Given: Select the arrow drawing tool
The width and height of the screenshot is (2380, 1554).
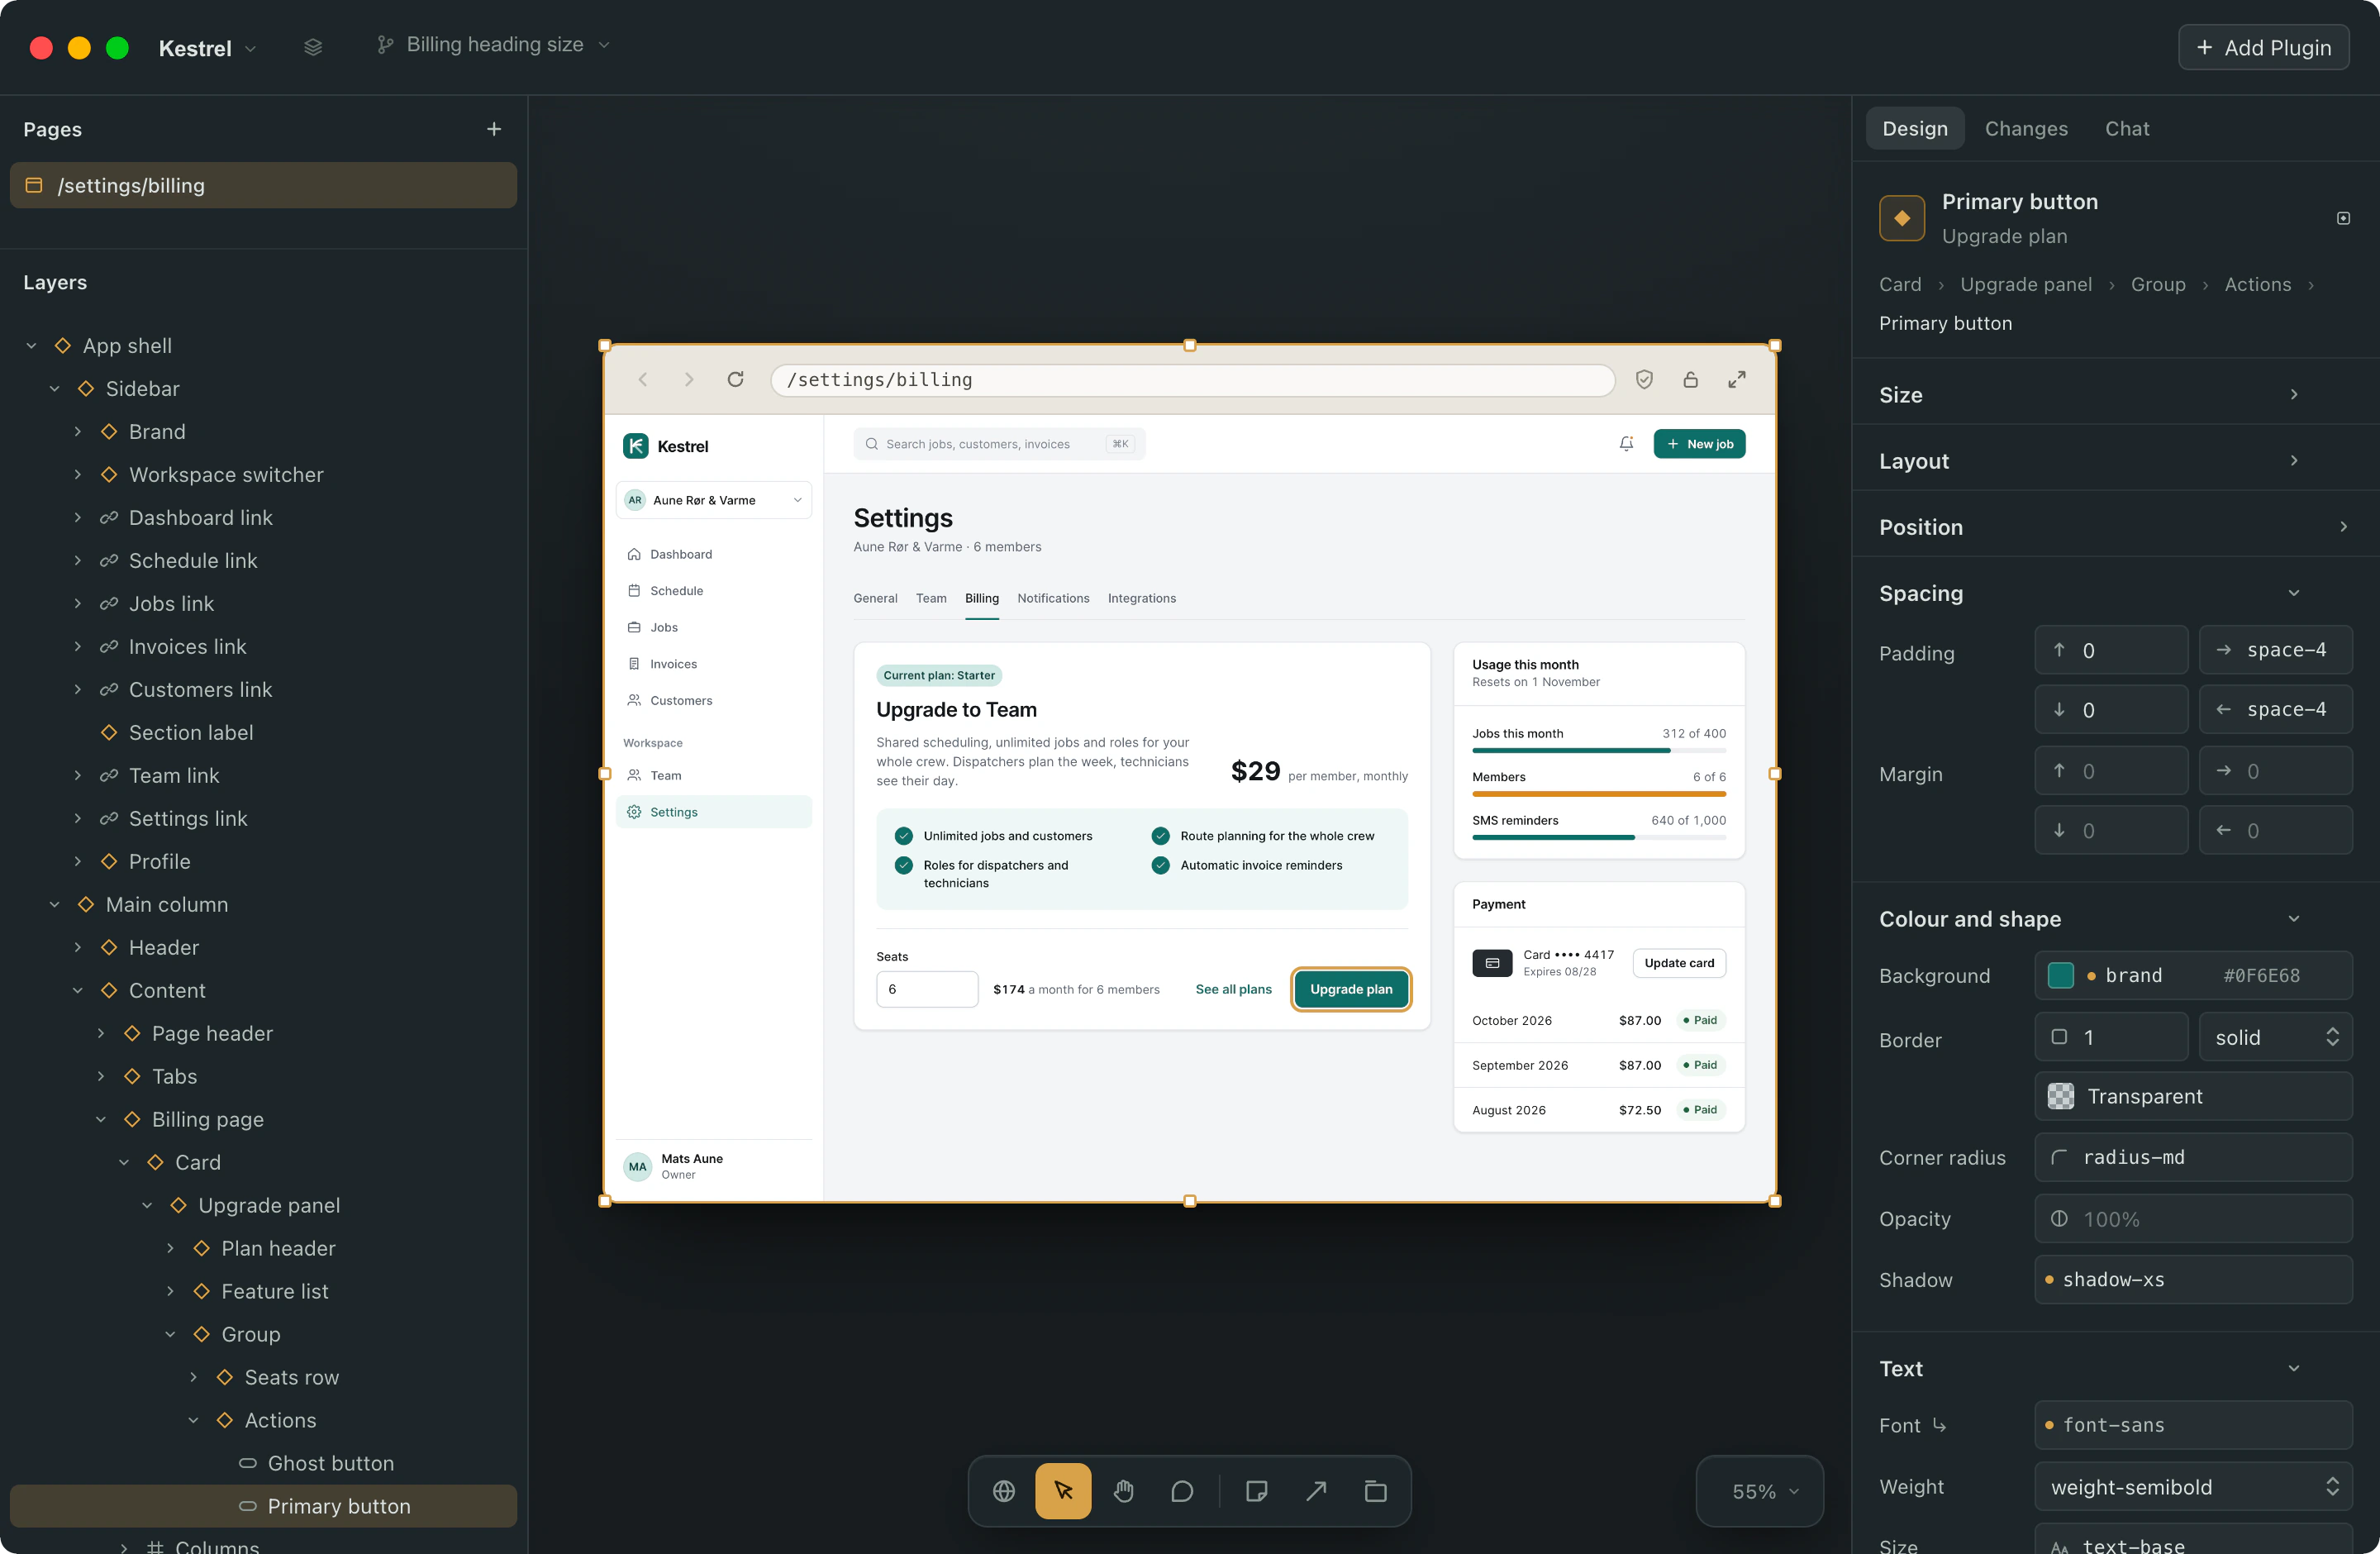Looking at the screenshot, I should (1316, 1491).
